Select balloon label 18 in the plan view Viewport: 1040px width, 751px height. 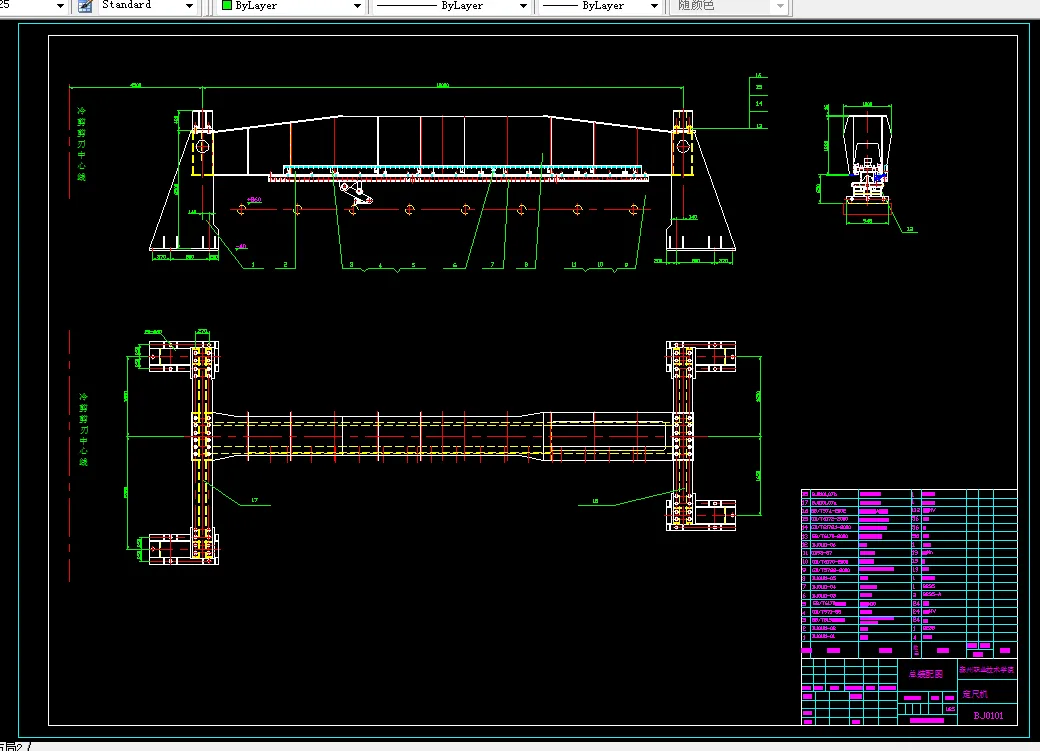(595, 501)
